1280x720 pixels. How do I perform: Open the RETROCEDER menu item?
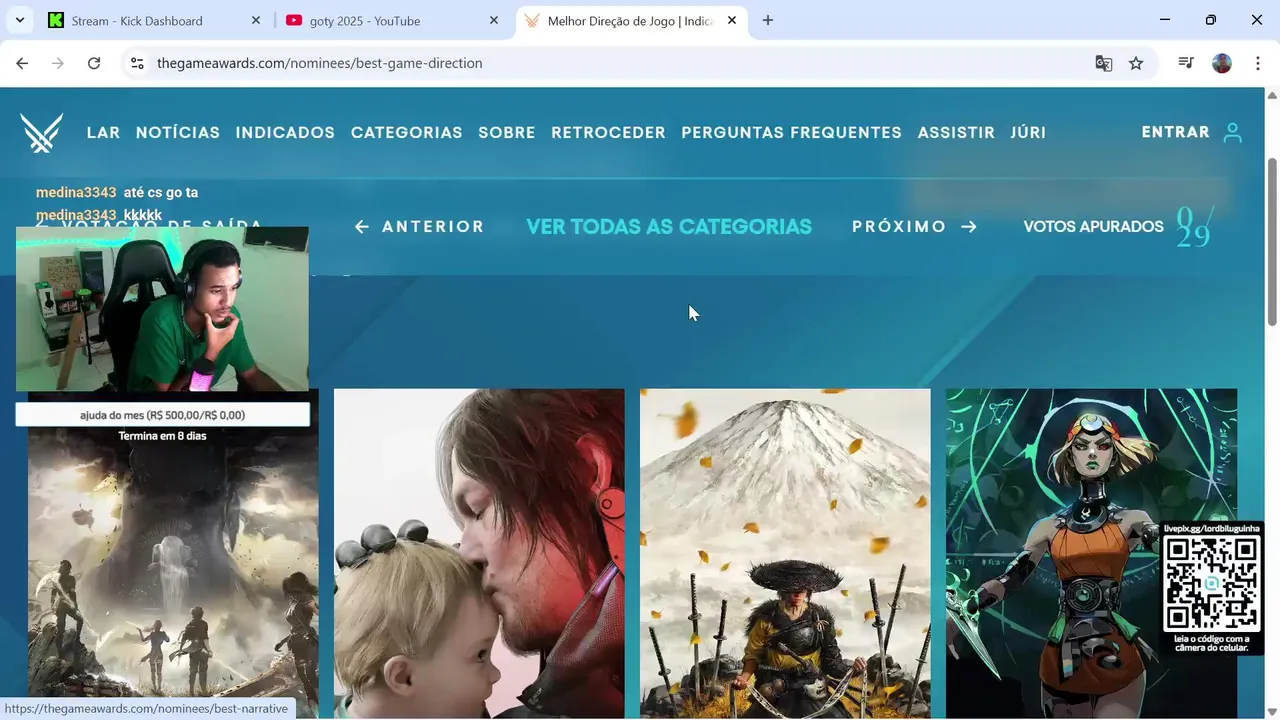tap(608, 132)
